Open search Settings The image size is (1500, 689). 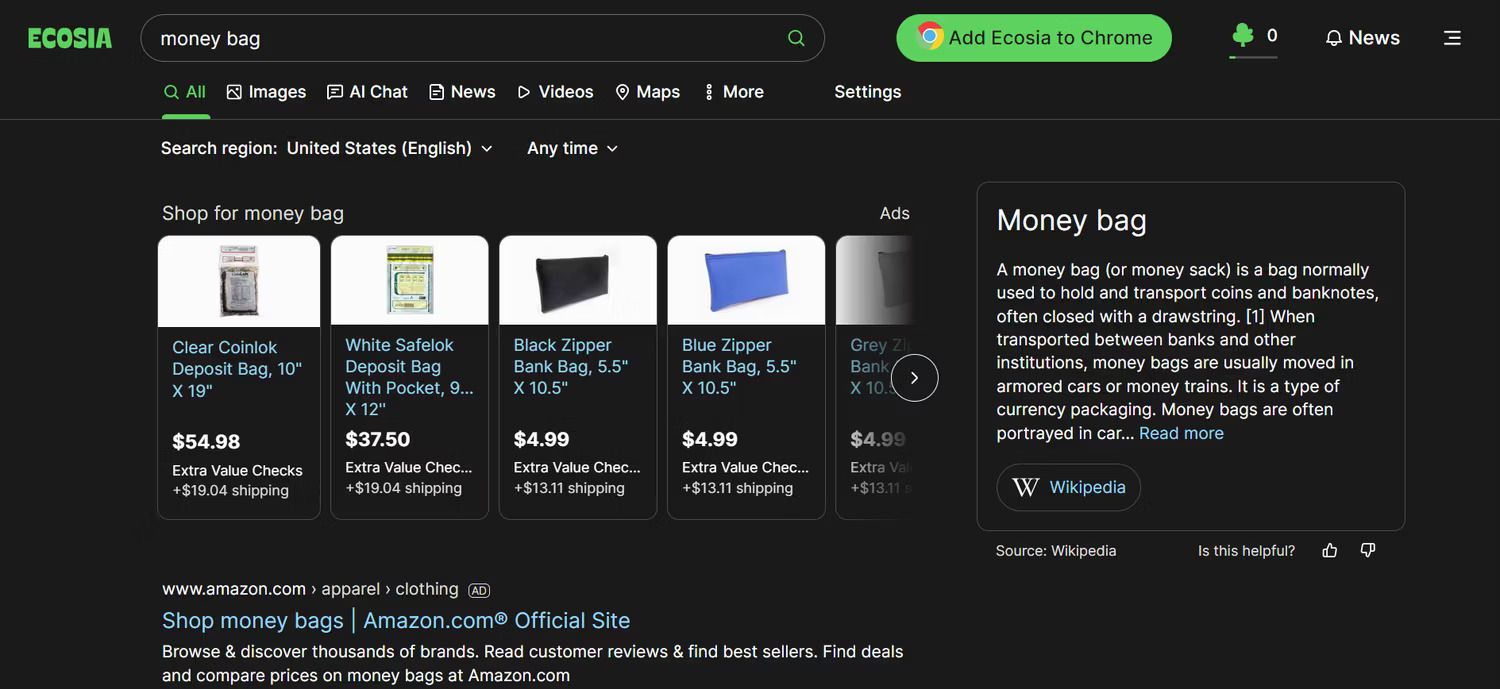(x=868, y=92)
